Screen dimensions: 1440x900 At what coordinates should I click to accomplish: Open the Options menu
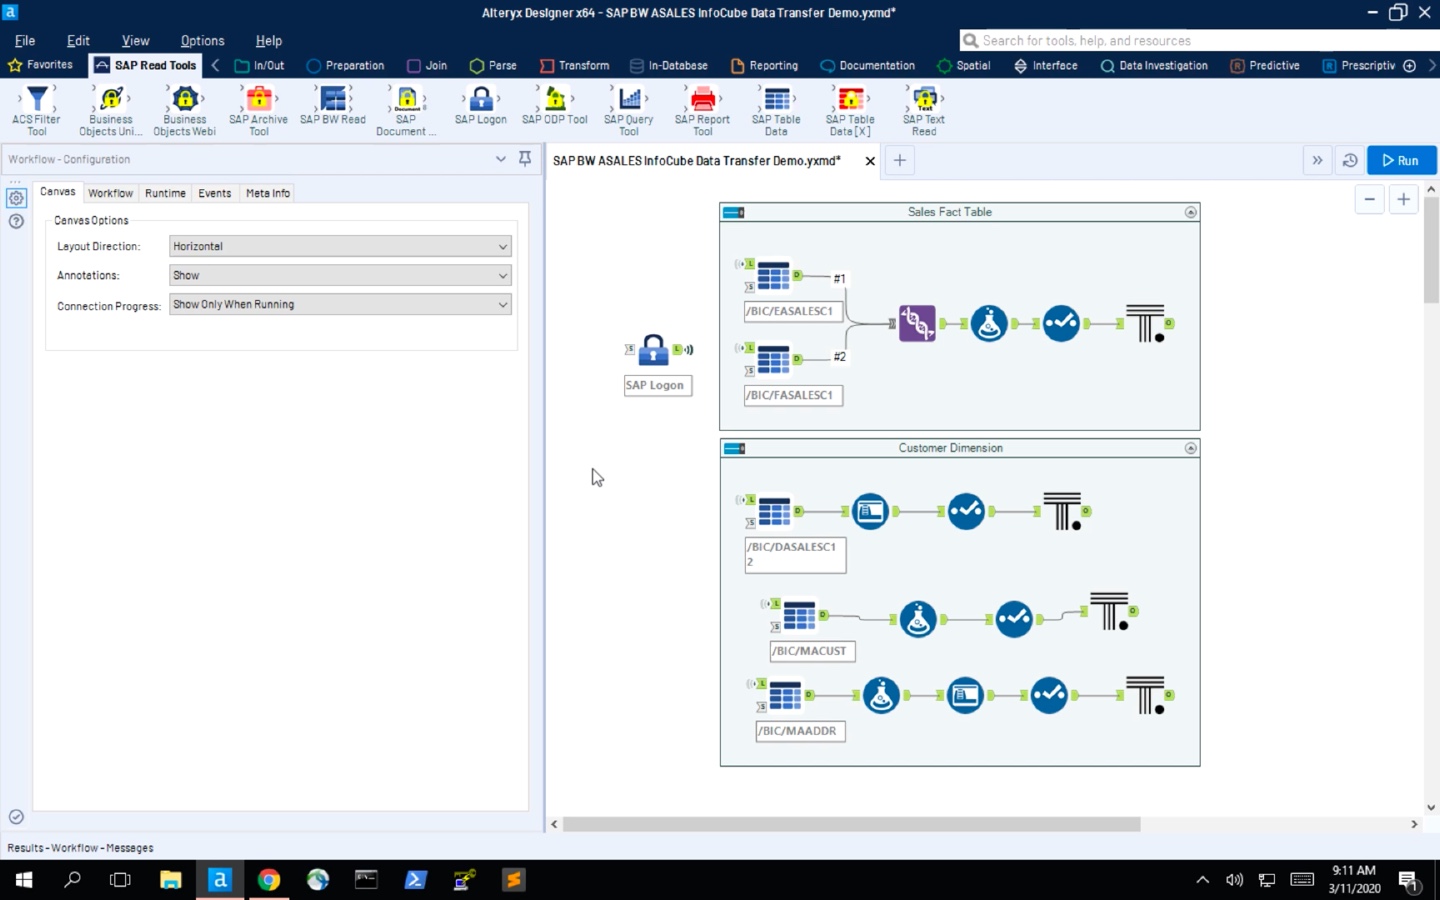point(202,41)
